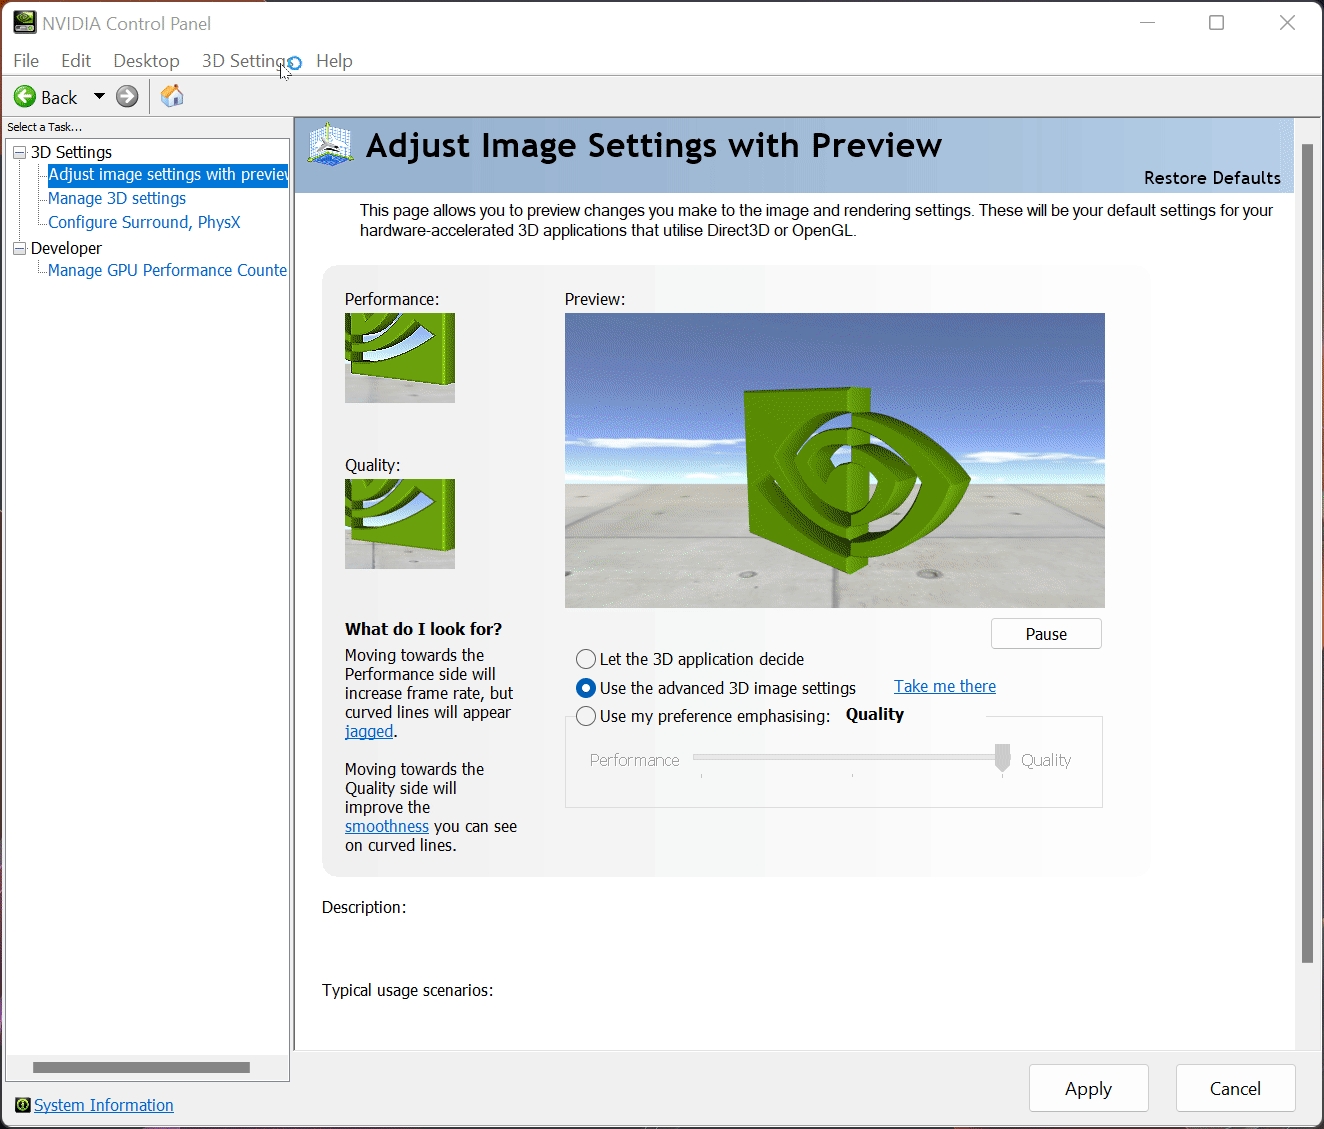Collapse the Developer tree node
1324x1129 pixels.
pyautogui.click(x=19, y=248)
